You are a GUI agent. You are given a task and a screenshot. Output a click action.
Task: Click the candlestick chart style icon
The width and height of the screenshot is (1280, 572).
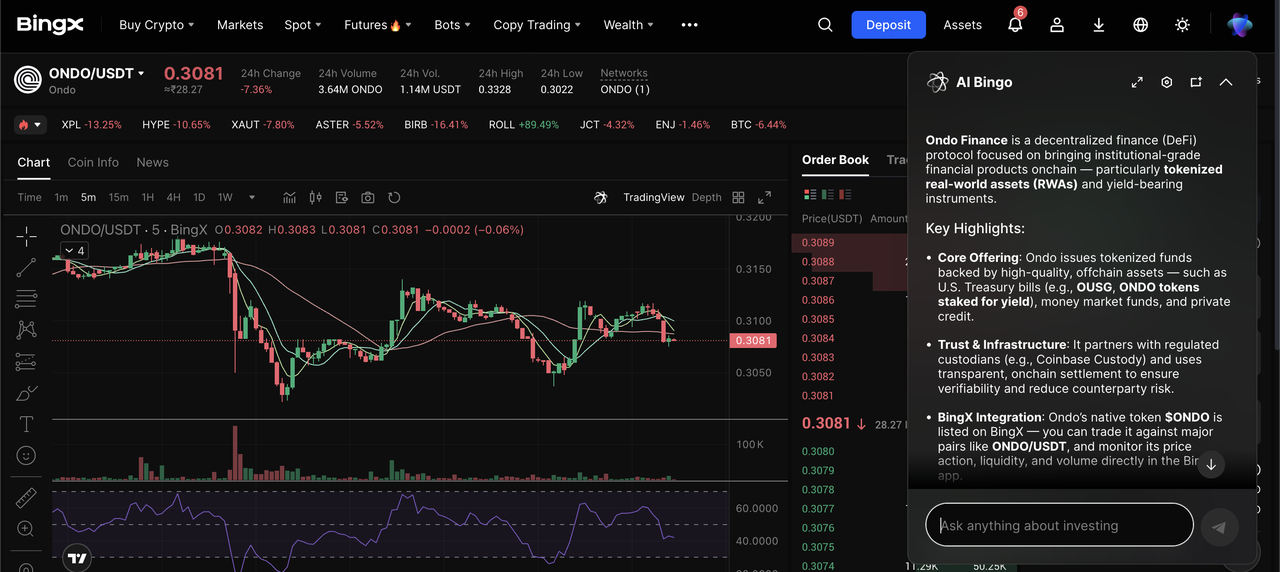[x=316, y=197]
